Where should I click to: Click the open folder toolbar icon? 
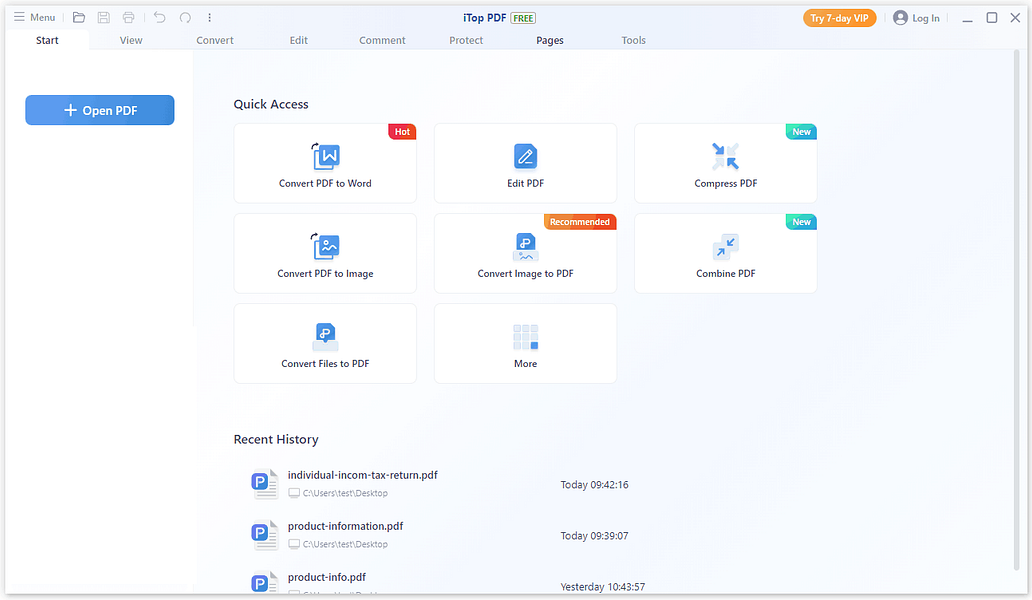[x=79, y=17]
